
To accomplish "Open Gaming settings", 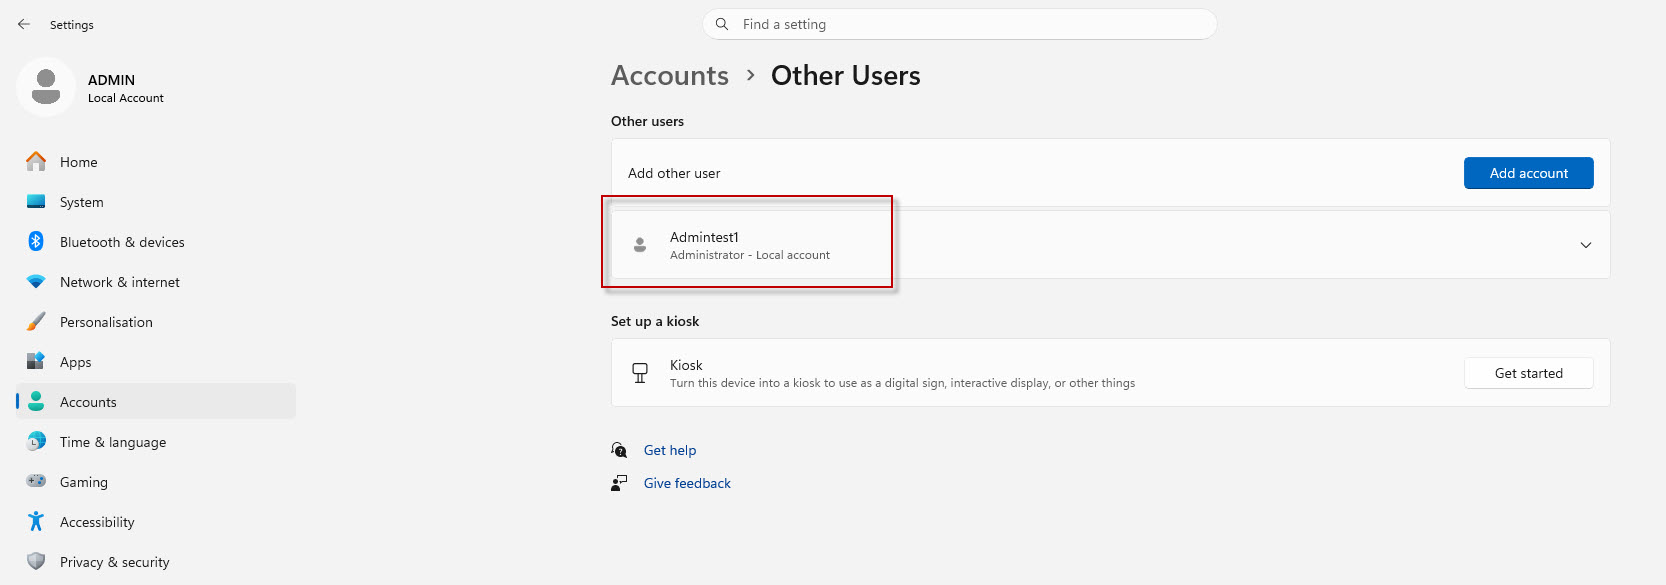I will click(156, 481).
